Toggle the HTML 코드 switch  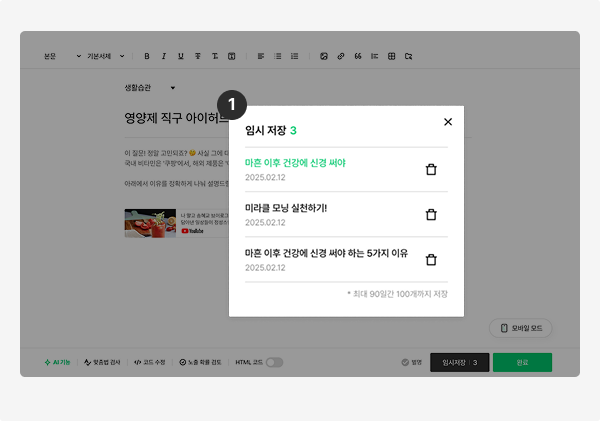(x=274, y=362)
